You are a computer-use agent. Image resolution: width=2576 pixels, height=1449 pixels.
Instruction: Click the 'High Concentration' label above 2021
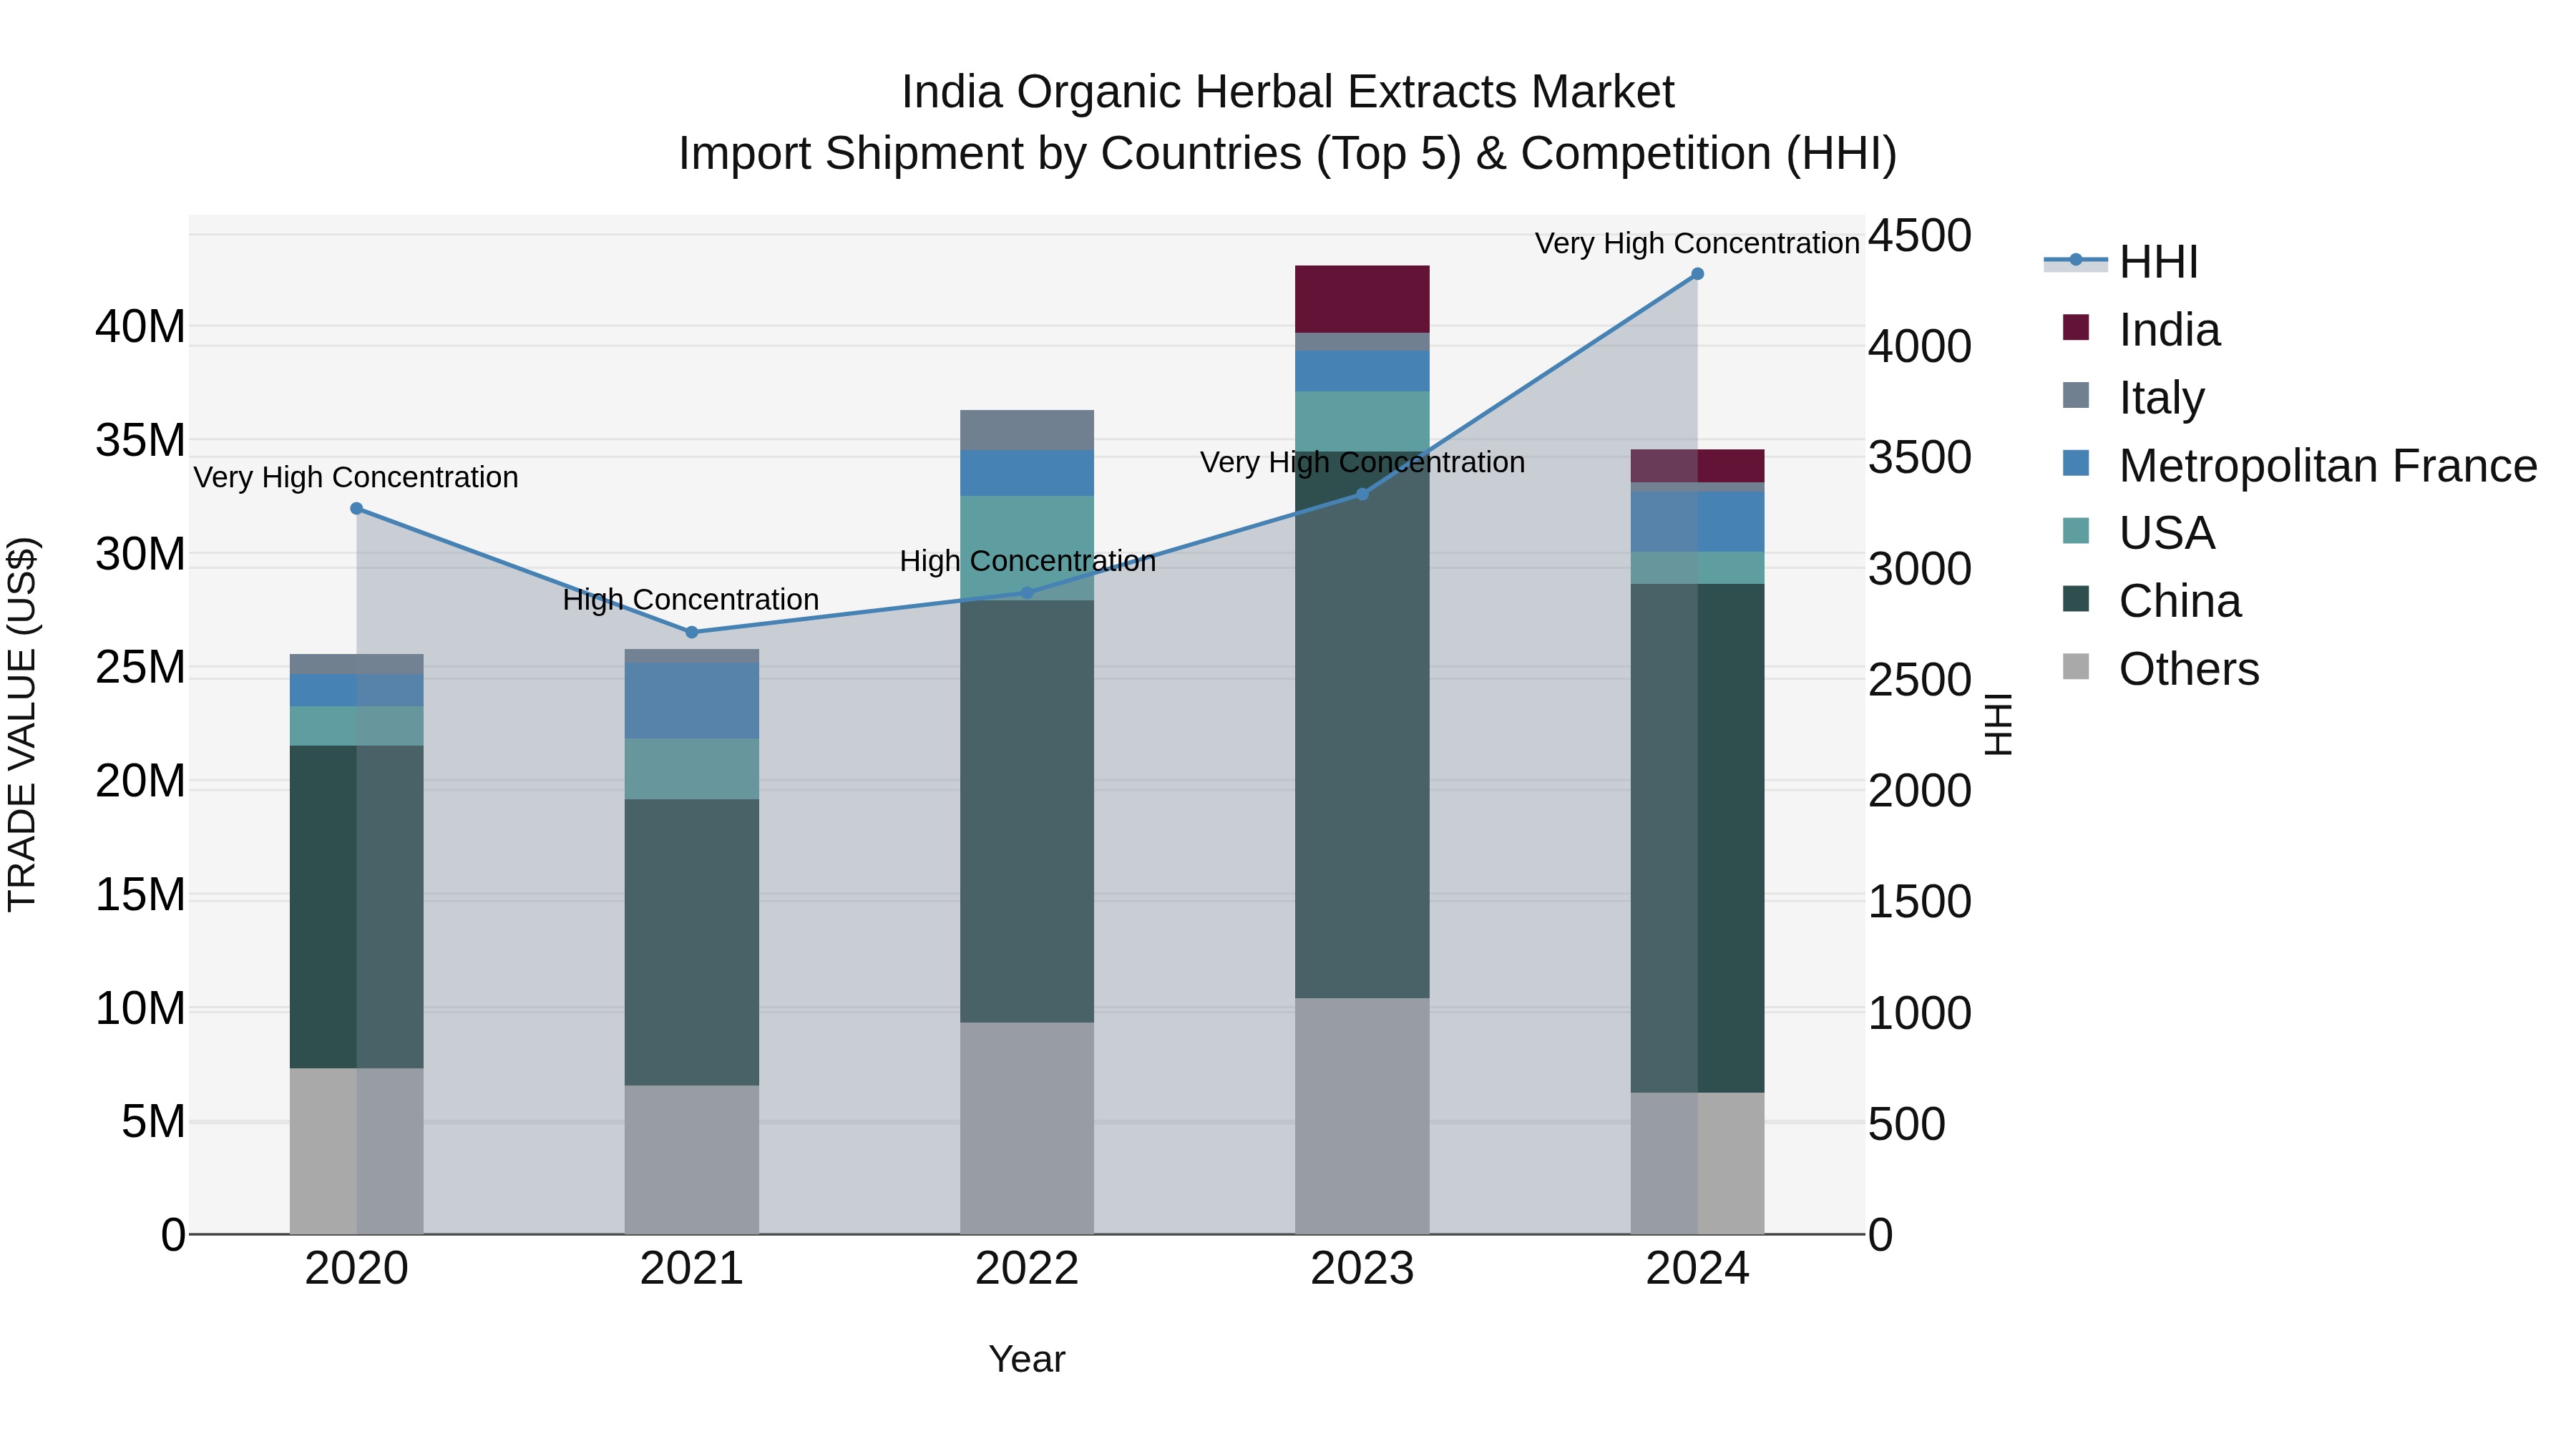click(691, 599)
